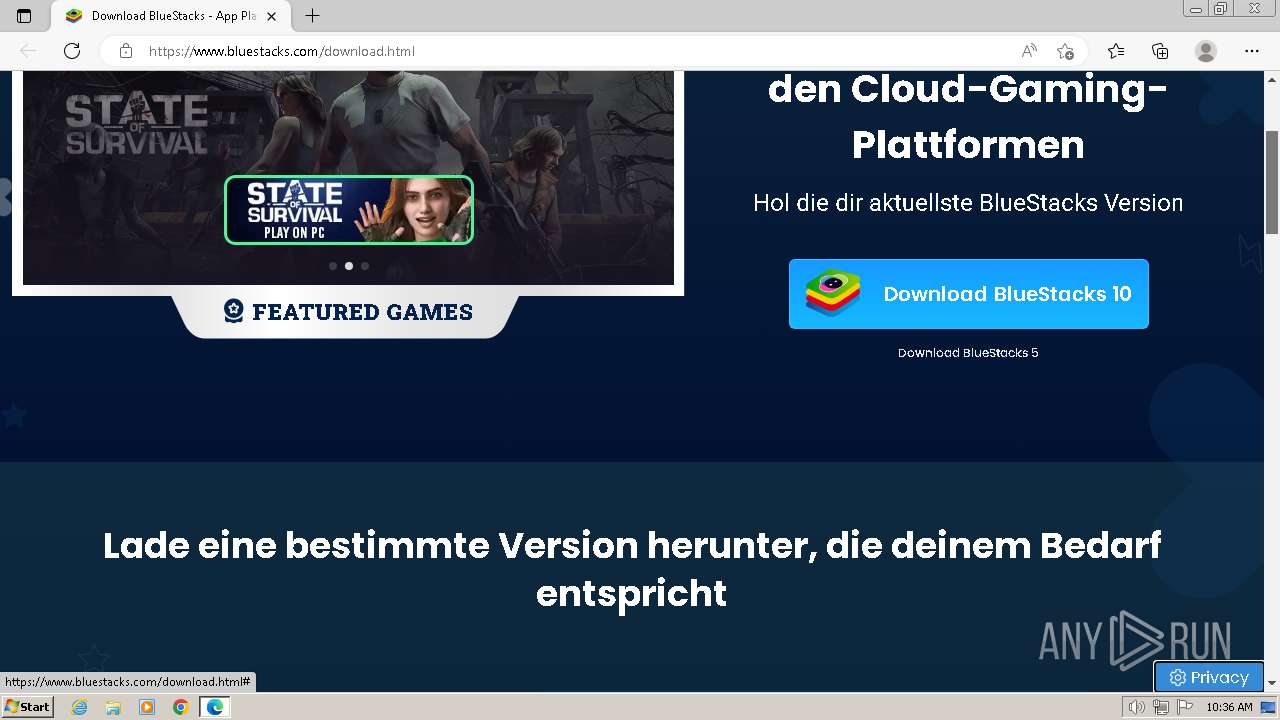Image resolution: width=1280 pixels, height=720 pixels.
Task: Open the Collections panel
Action: [1160, 51]
